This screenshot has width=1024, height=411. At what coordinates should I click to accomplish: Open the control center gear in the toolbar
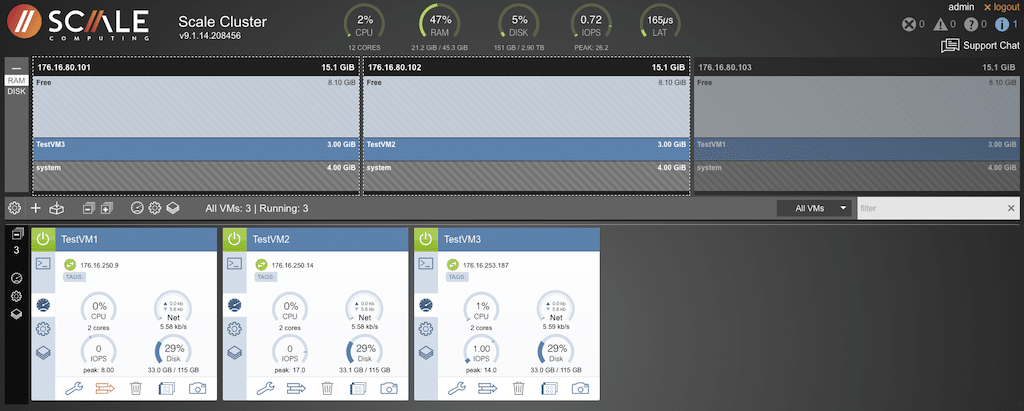pyautogui.click(x=14, y=208)
